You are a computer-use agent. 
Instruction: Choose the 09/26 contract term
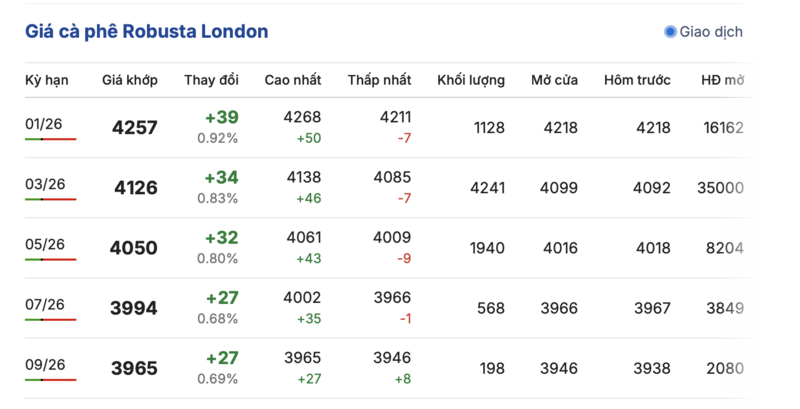pos(45,364)
